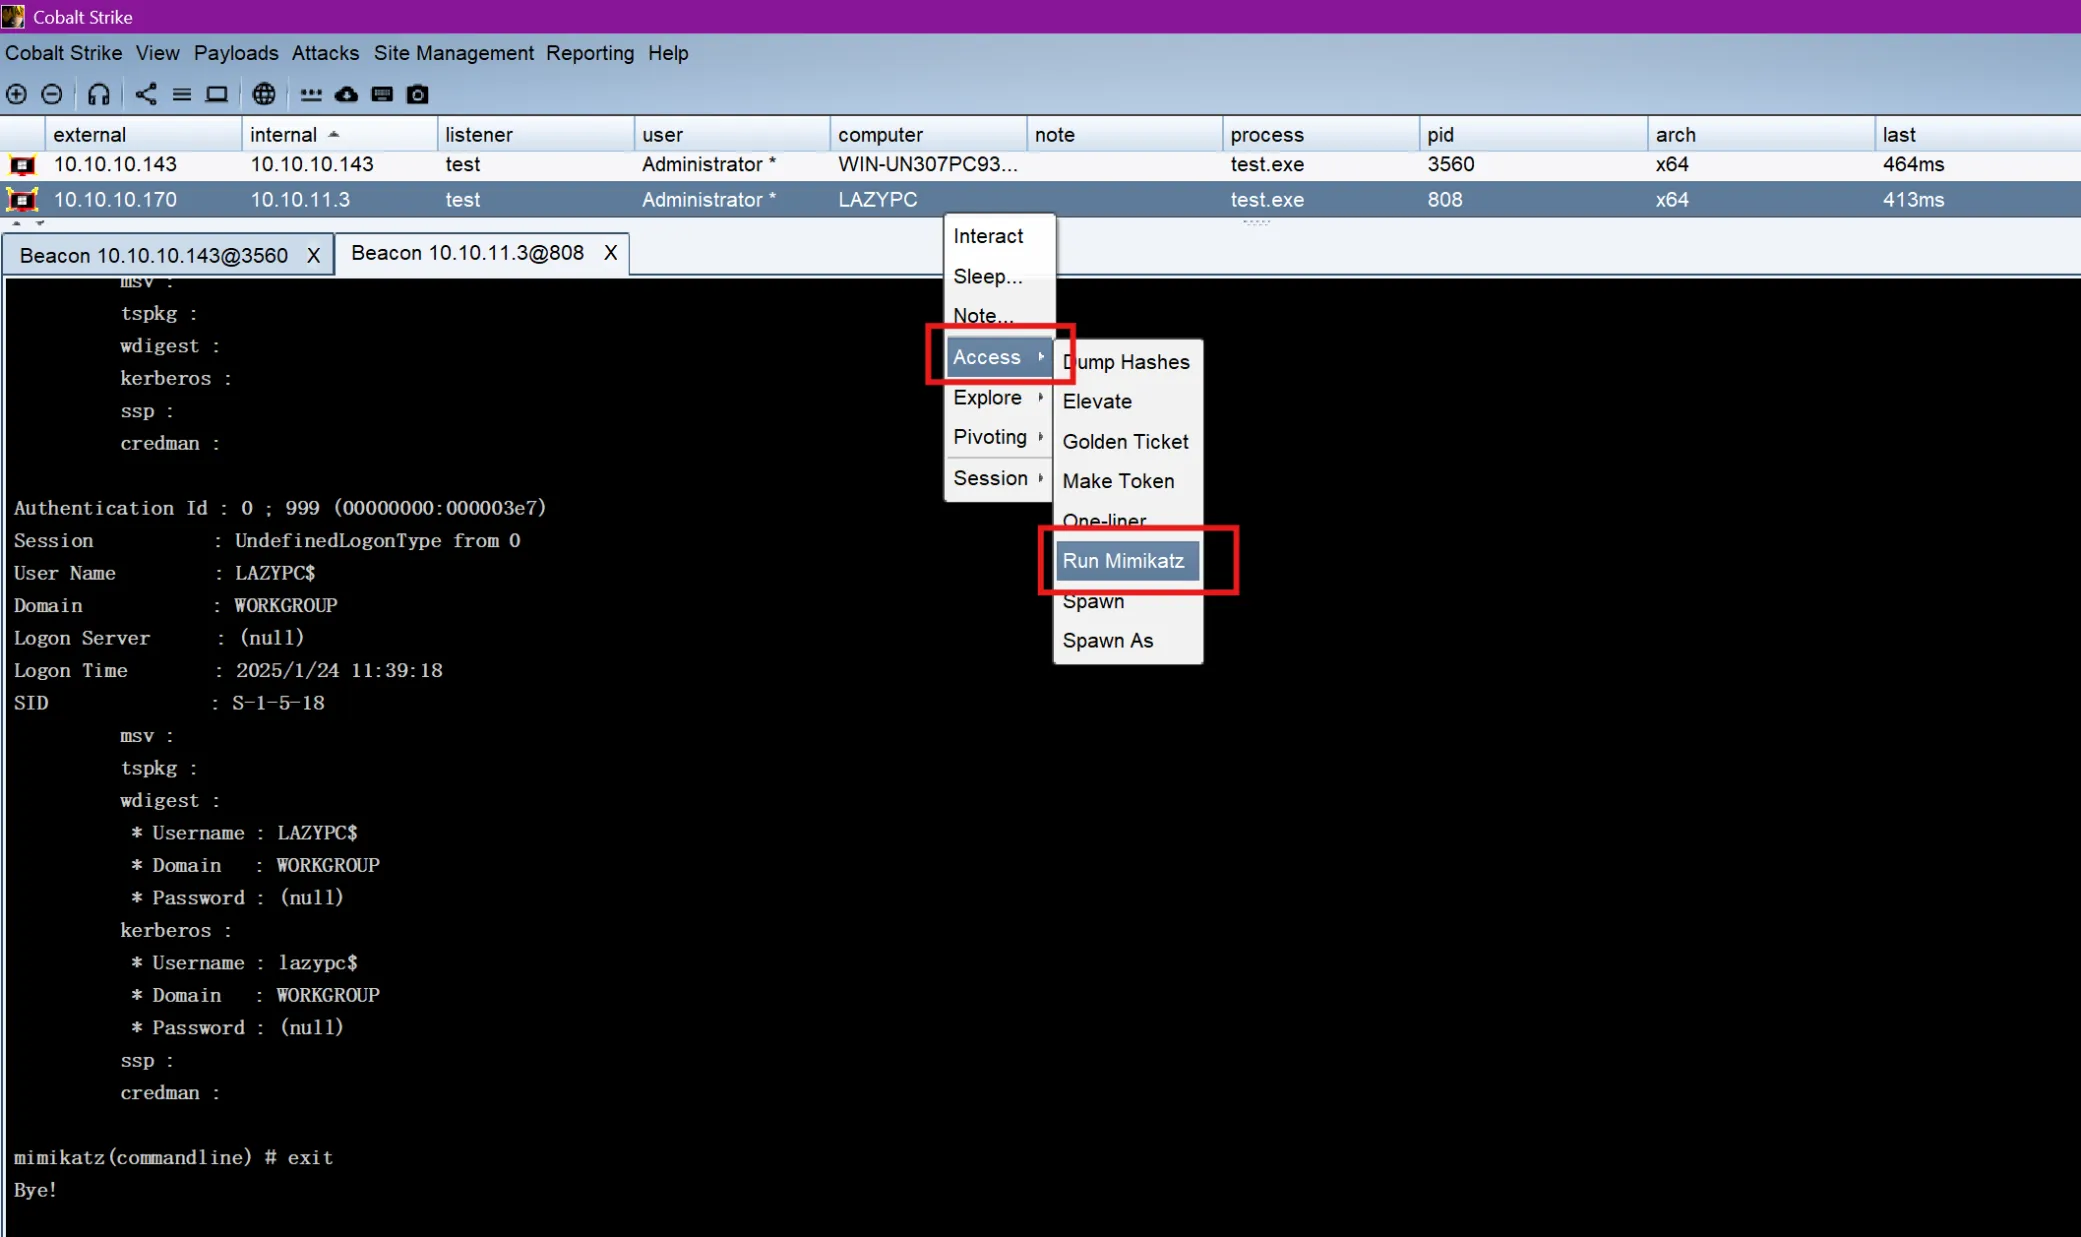Select Run Mimikatz option
The height and width of the screenshot is (1237, 2081).
coord(1127,561)
